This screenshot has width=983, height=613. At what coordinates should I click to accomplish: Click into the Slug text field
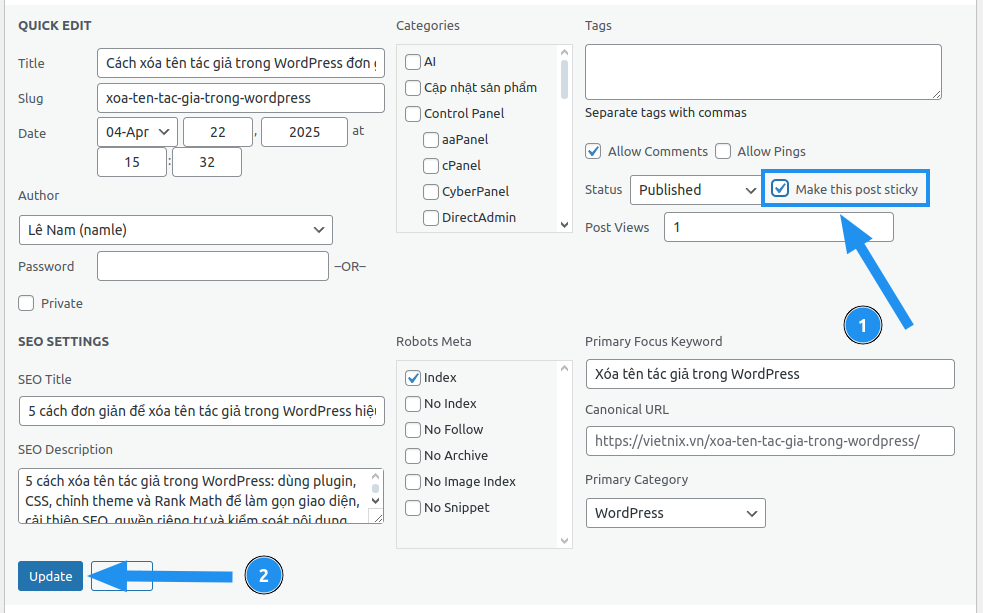[240, 98]
